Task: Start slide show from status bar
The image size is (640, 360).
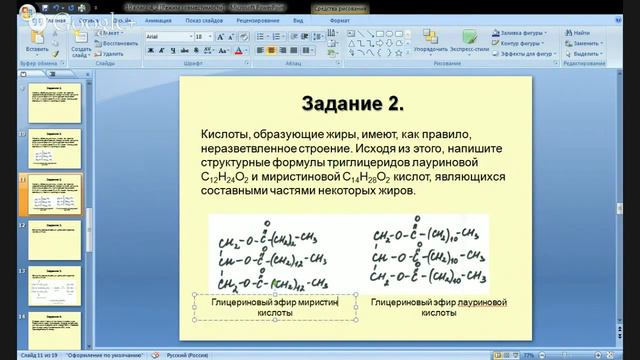Action: click(516, 356)
